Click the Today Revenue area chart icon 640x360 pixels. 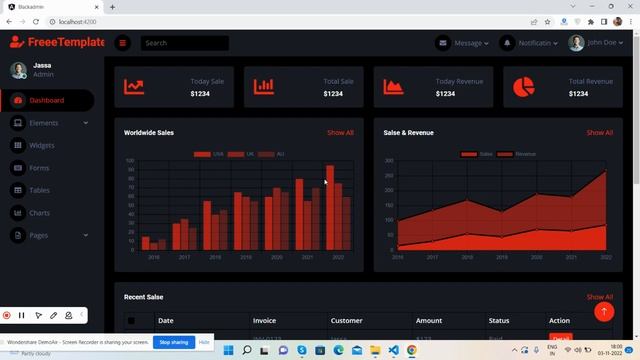pyautogui.click(x=393, y=87)
